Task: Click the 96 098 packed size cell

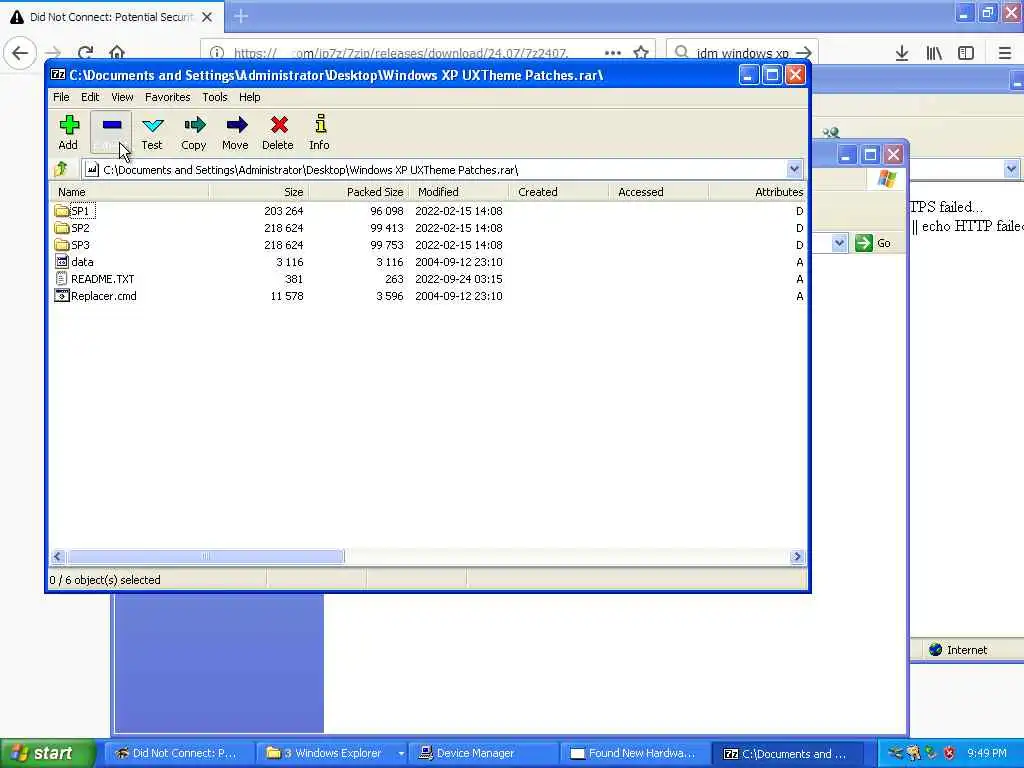Action: [x=387, y=211]
